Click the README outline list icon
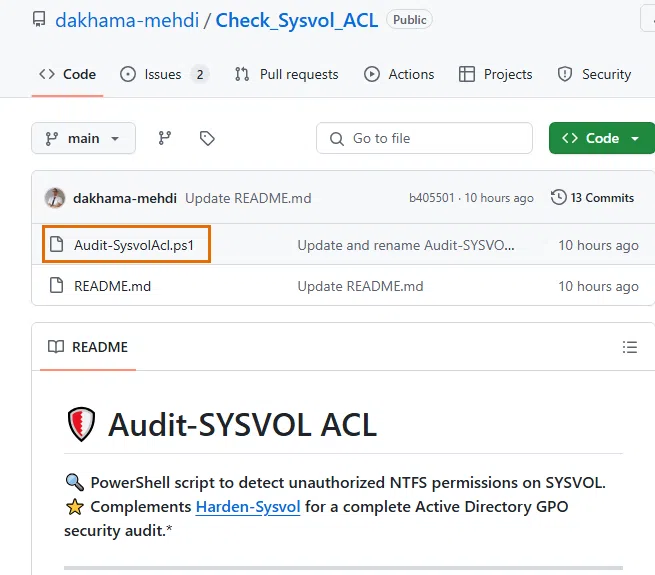 pyautogui.click(x=629, y=347)
